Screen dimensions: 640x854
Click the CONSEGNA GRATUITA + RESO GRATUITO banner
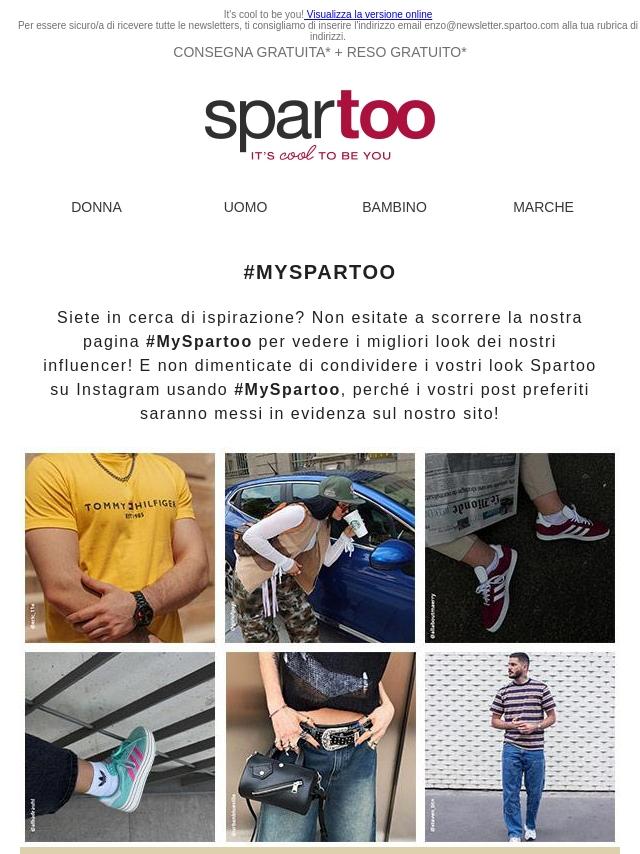(x=320, y=52)
